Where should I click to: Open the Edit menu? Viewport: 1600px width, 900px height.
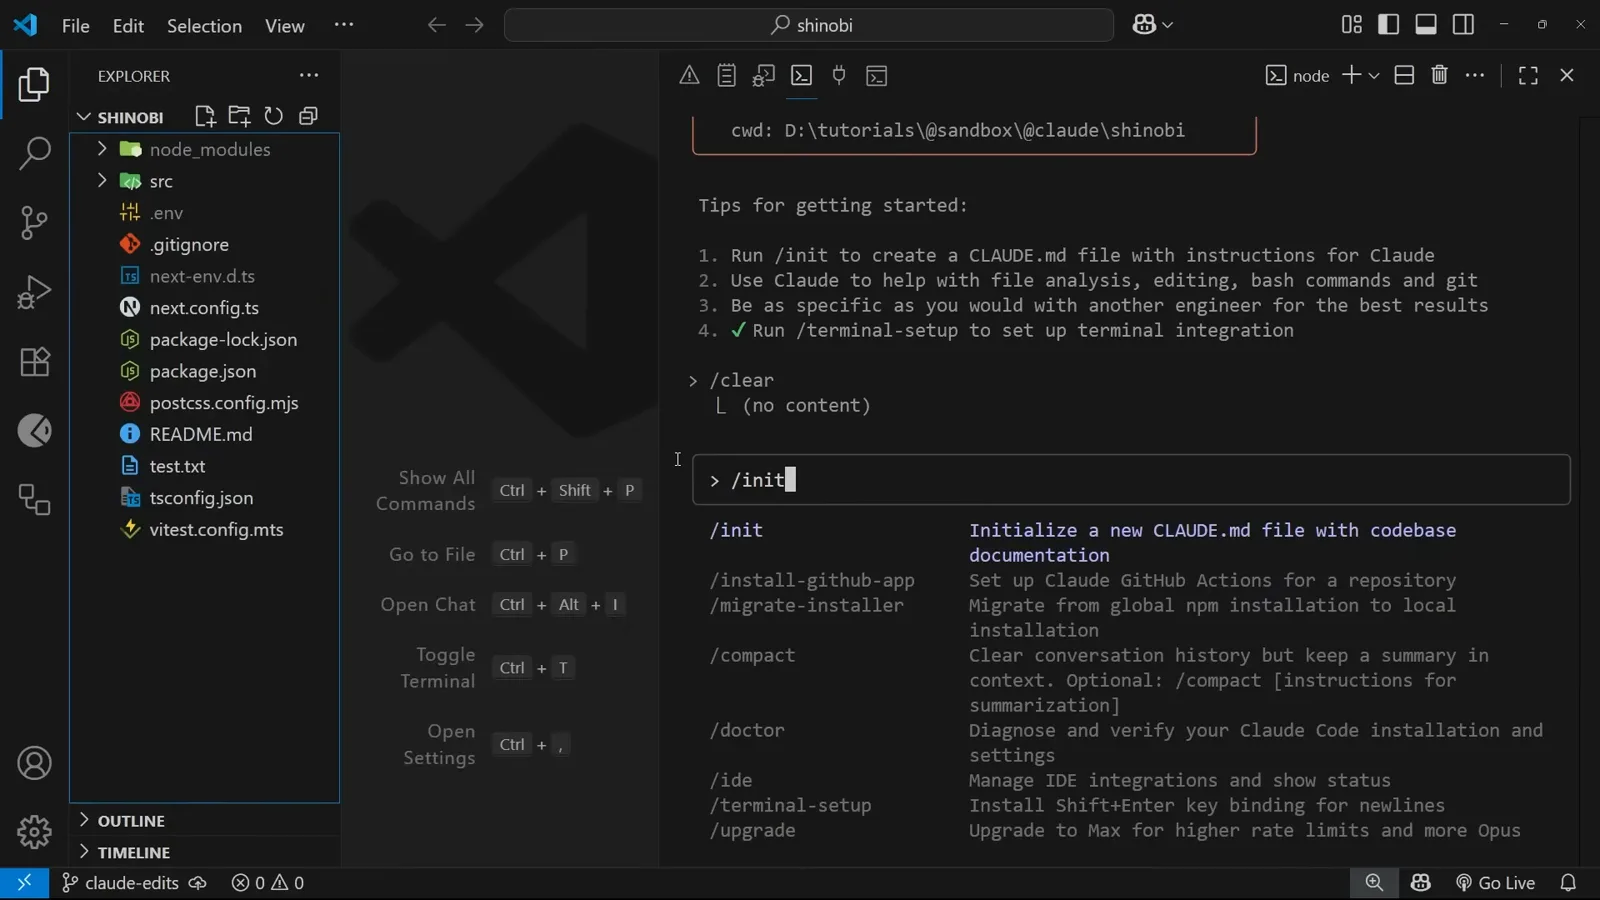(x=128, y=25)
